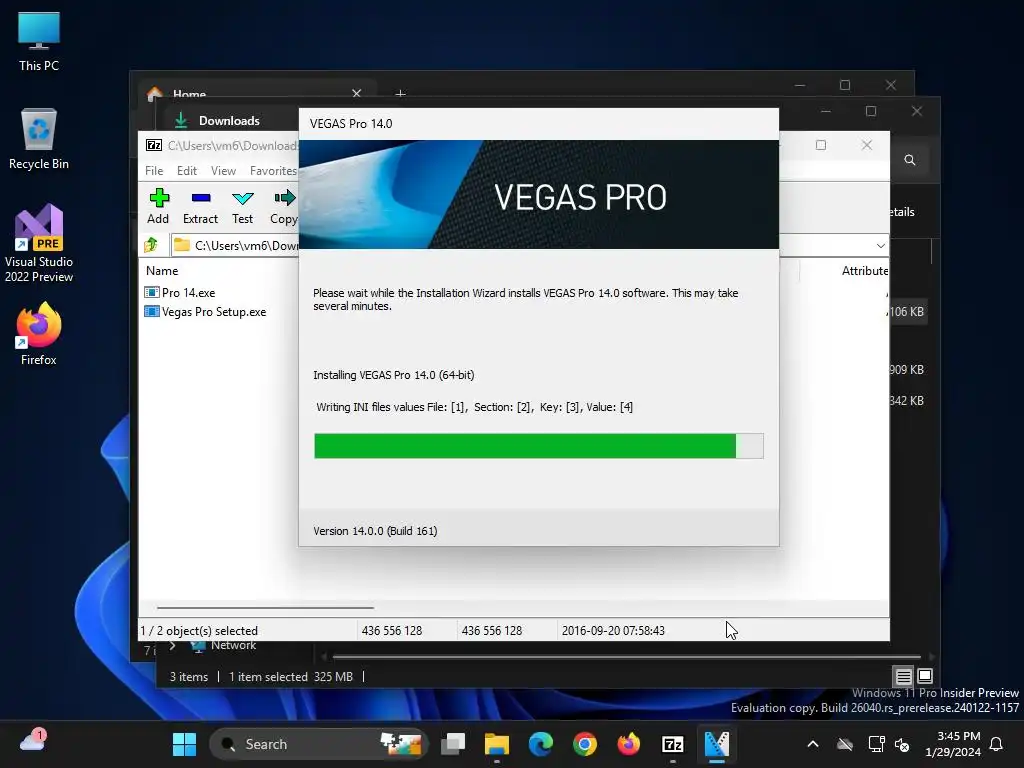Open the Edit menu in 7-Zip
This screenshot has height=768, width=1024.
point(187,170)
